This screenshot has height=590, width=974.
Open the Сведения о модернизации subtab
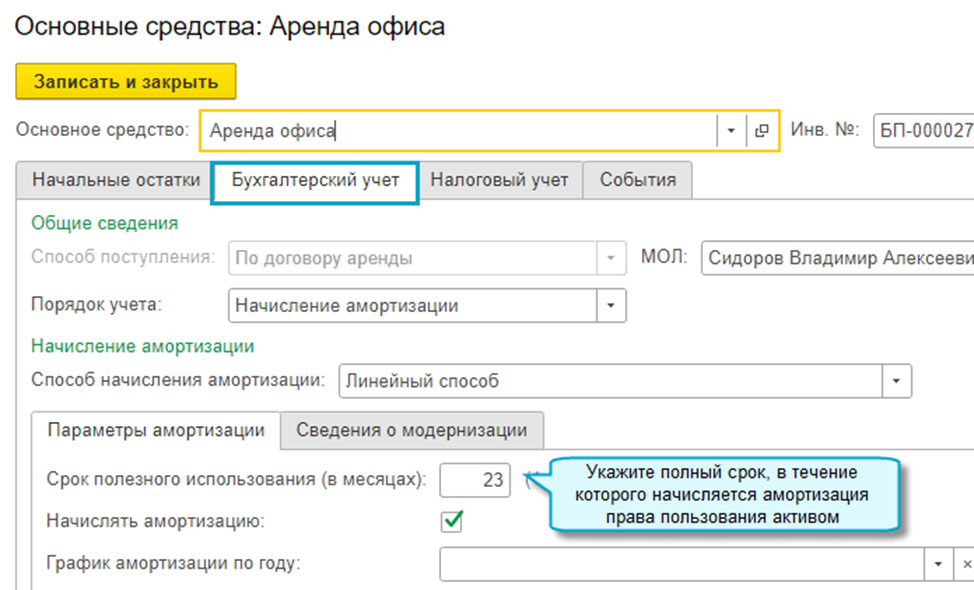coord(411,431)
